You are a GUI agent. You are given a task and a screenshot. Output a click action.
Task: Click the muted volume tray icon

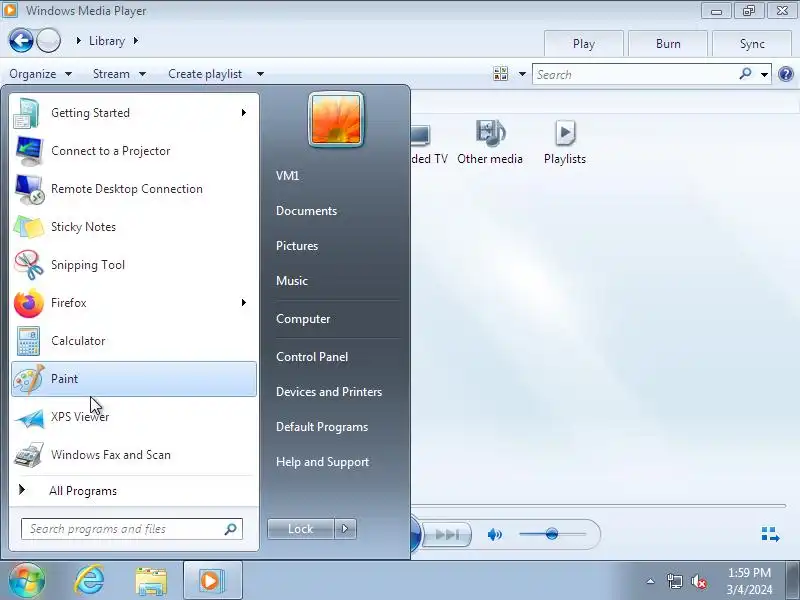[698, 581]
